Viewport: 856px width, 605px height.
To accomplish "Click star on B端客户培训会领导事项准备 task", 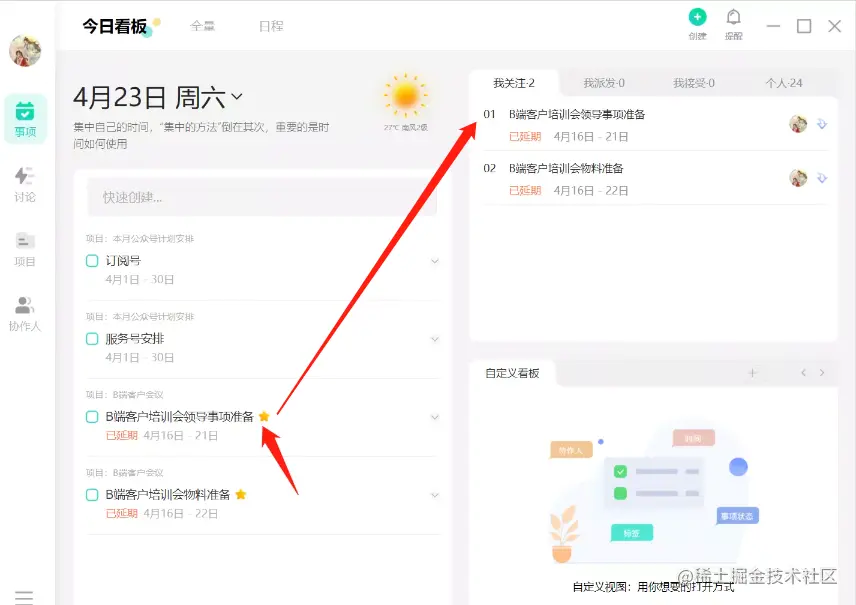I will click(x=264, y=417).
